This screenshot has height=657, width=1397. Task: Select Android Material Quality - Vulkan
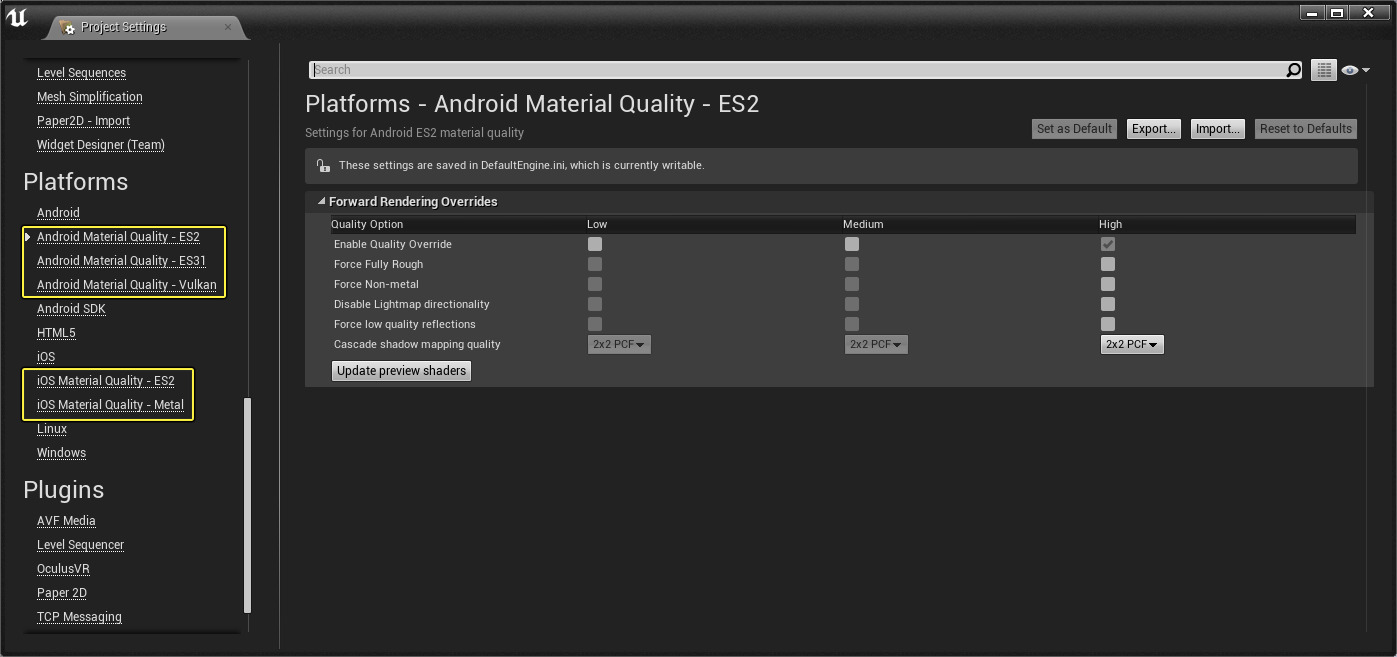[126, 285]
